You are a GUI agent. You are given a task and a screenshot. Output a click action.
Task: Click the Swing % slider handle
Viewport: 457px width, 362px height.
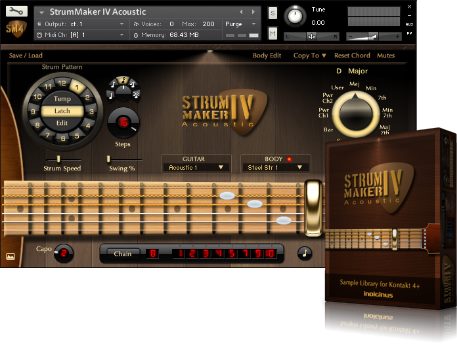108,159
